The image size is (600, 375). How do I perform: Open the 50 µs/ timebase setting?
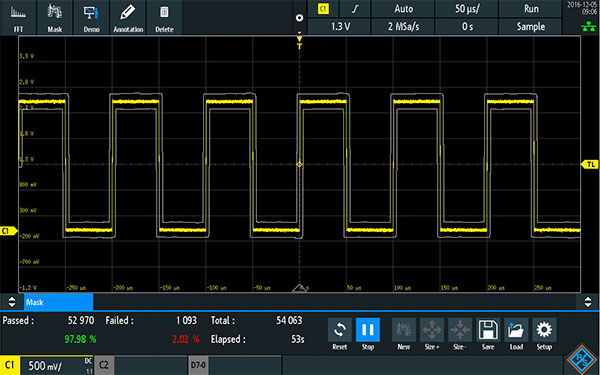pos(466,8)
